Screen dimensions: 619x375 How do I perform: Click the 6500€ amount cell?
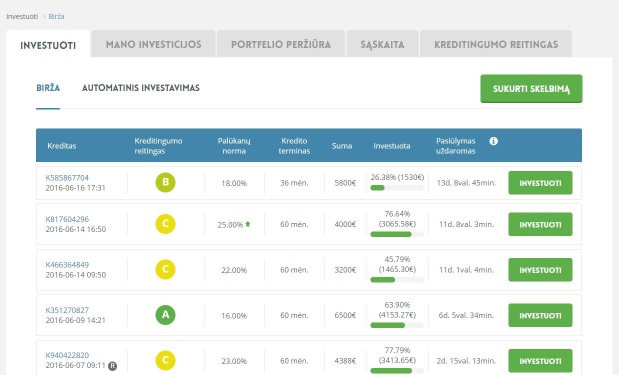(x=345, y=315)
